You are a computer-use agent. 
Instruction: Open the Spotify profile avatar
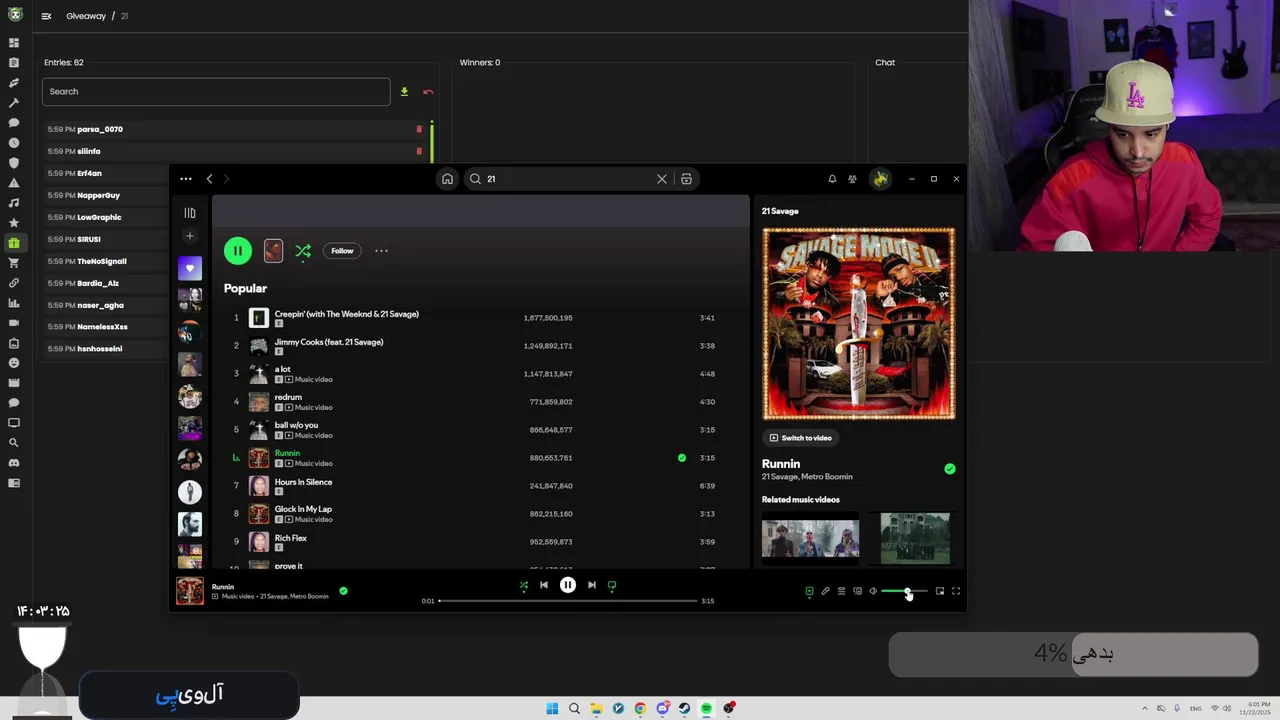point(880,179)
